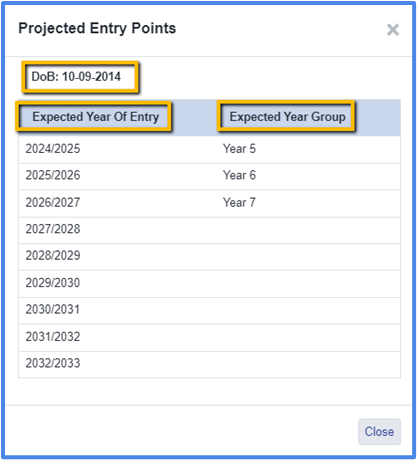The height and width of the screenshot is (460, 417).
Task: Select the 2029/2030 entry row
Action: click(209, 284)
